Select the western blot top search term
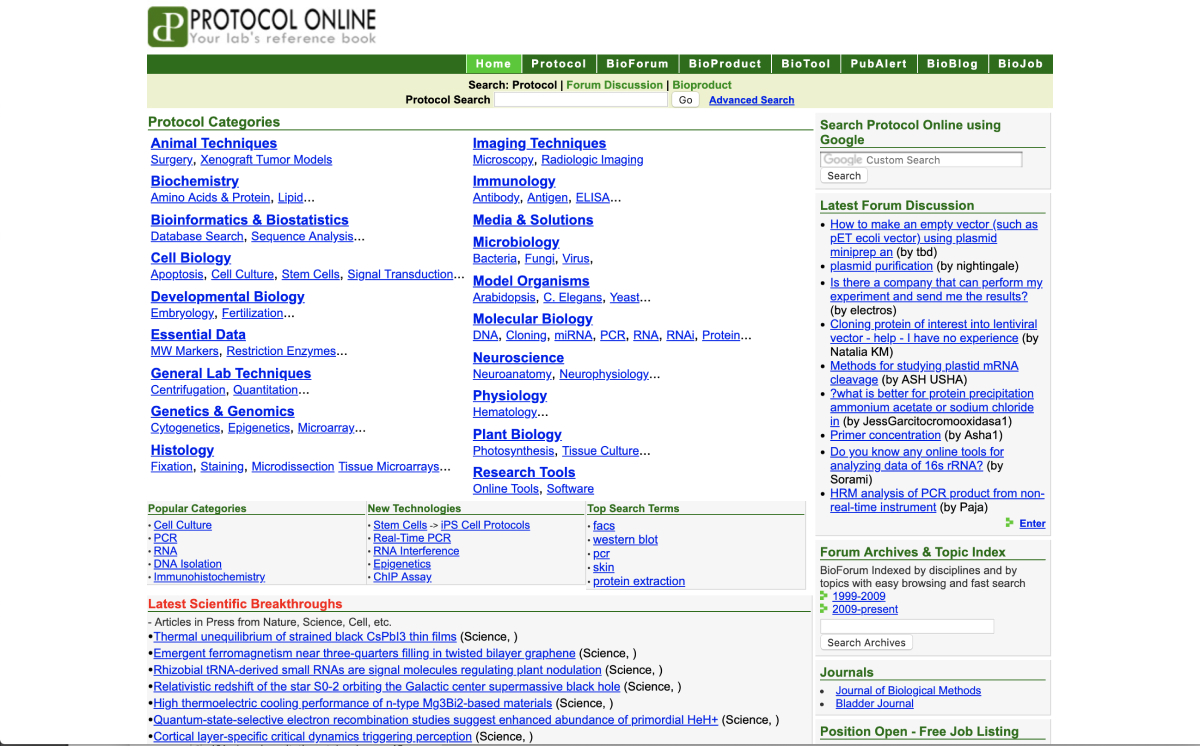1200x750 pixels. tap(625, 539)
